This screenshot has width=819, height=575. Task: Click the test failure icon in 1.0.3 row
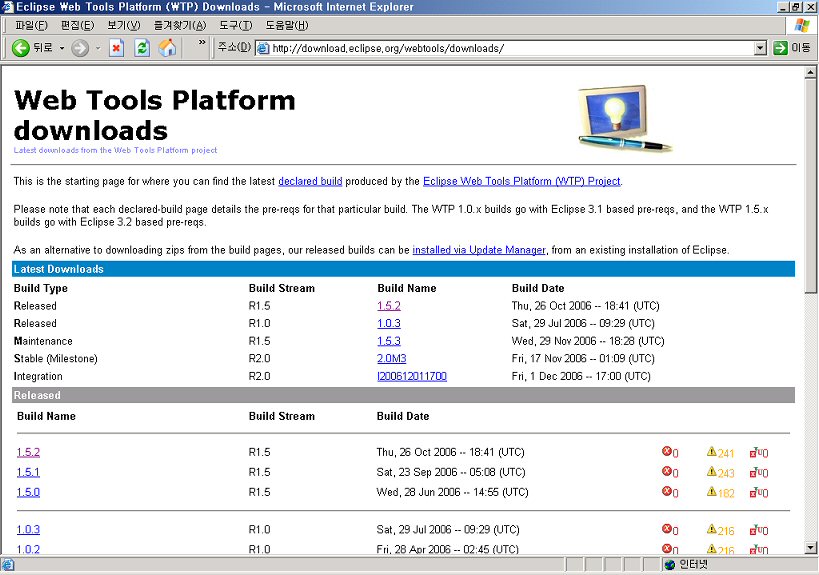(x=754, y=530)
